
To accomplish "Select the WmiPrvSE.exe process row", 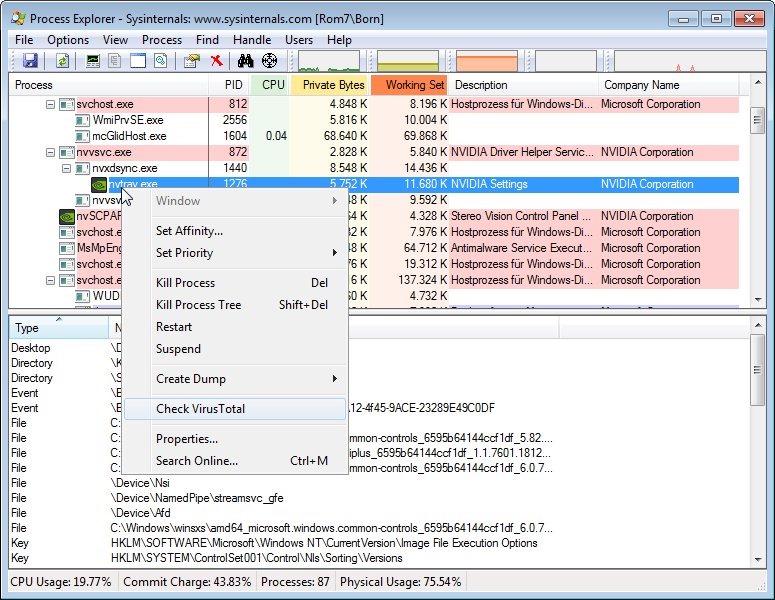I will 374,120.
